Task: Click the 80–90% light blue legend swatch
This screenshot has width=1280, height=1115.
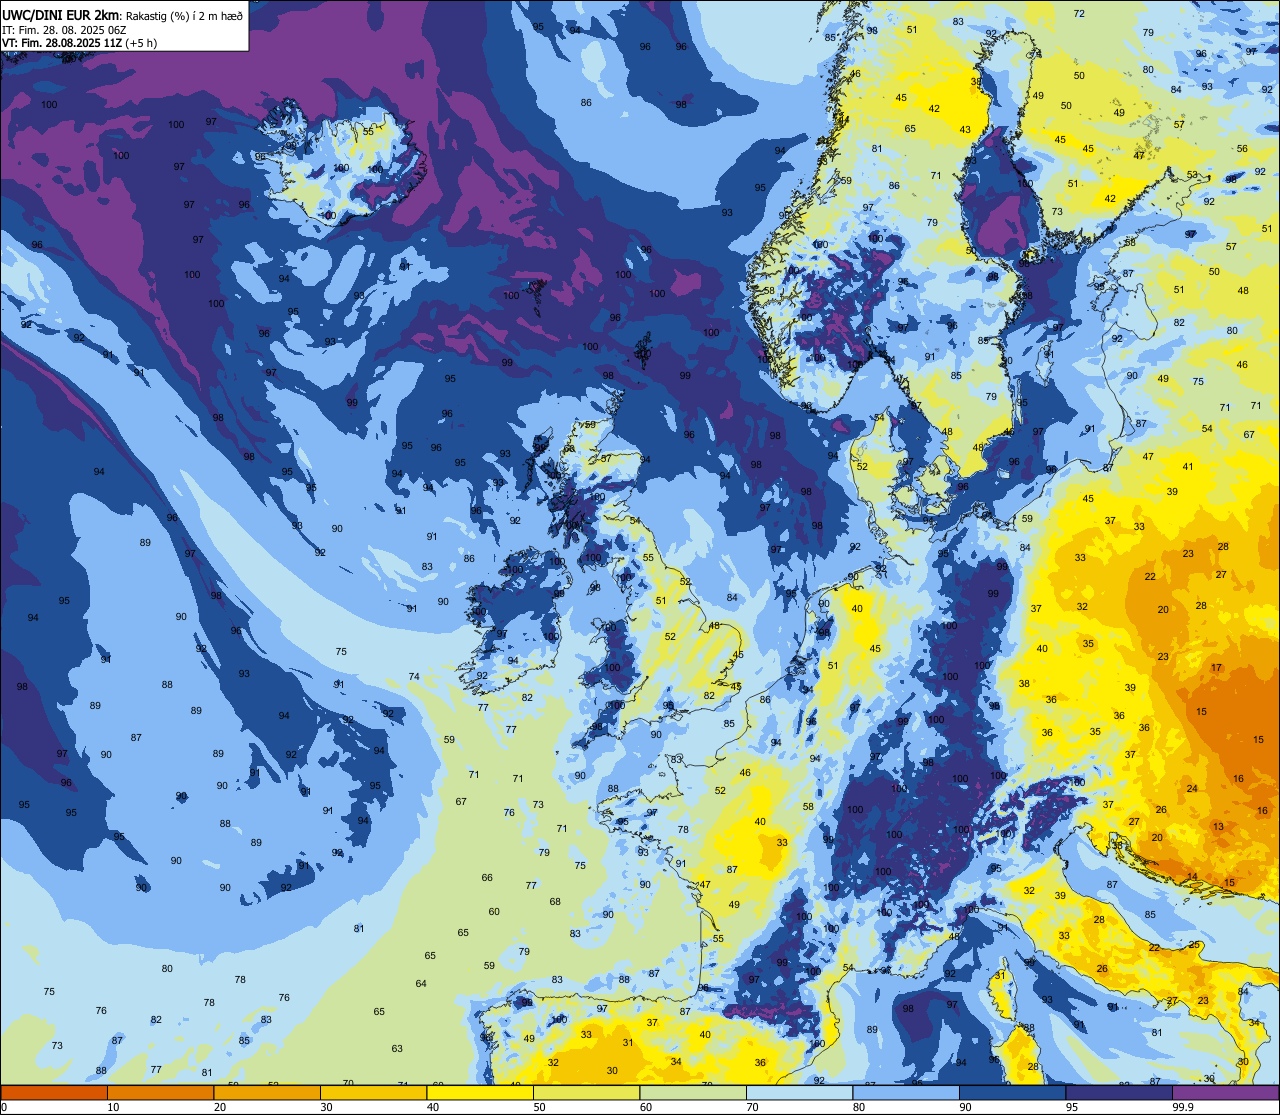Action: tap(906, 1092)
